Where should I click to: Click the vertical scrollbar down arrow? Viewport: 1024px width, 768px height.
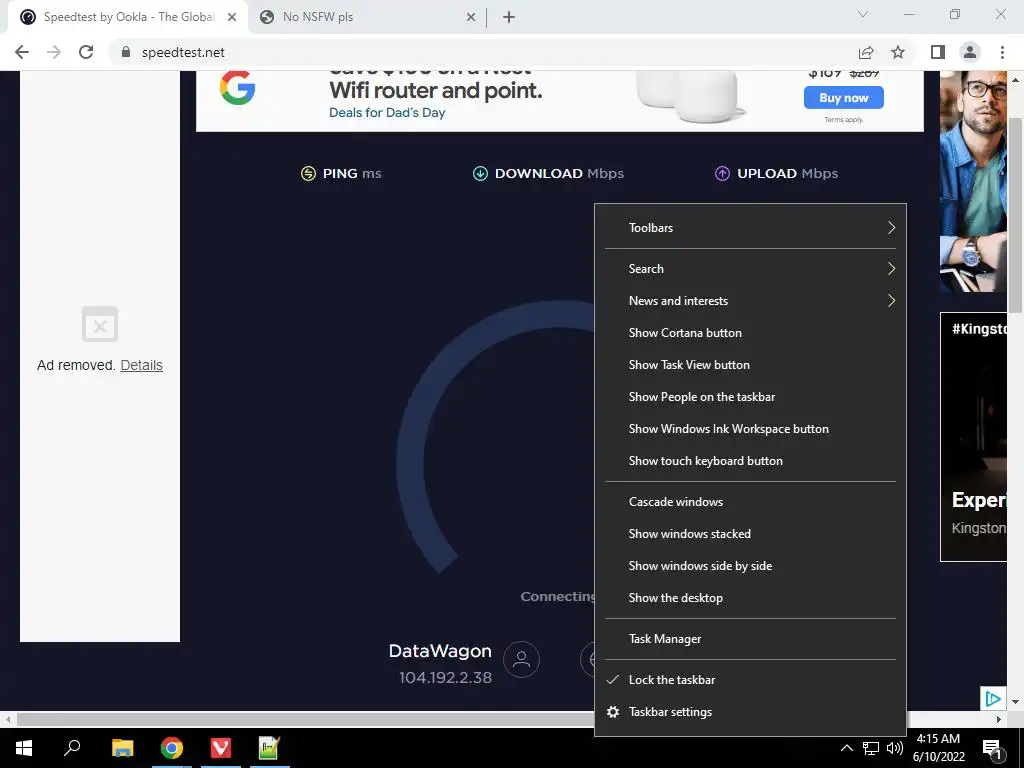point(1015,702)
